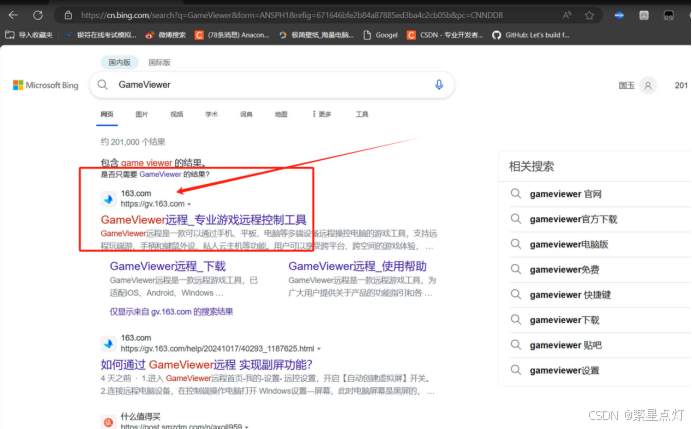
Task: Open 如何通过 GameViewer远程 实现副屏功能 result
Action: pos(207,365)
